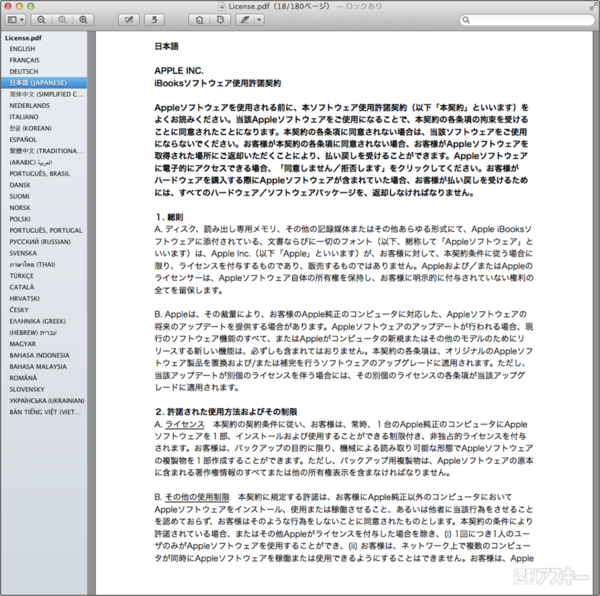Click the iBooksソフトウェア使用許諾契約 title line

(218, 83)
